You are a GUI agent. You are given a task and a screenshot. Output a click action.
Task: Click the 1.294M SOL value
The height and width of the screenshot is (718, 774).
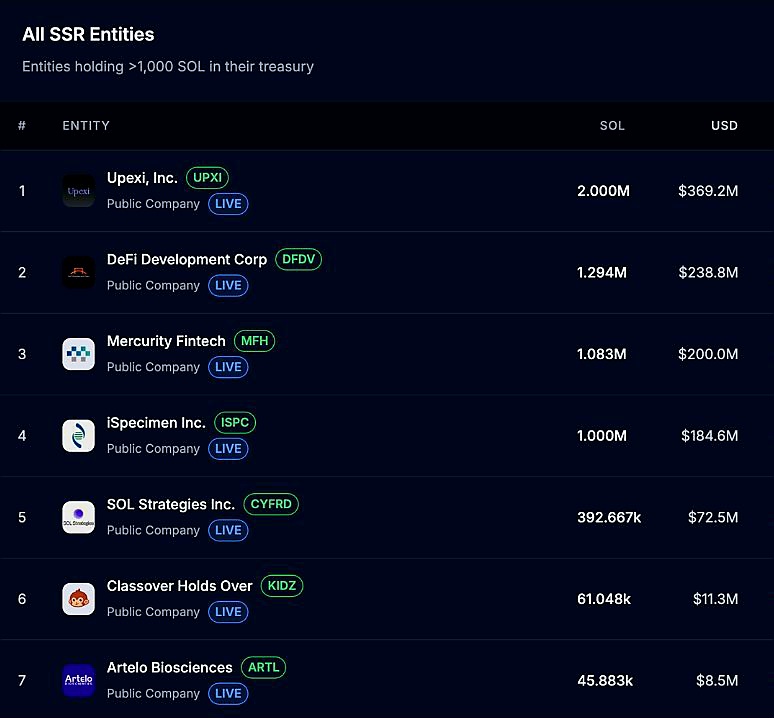click(x=602, y=272)
